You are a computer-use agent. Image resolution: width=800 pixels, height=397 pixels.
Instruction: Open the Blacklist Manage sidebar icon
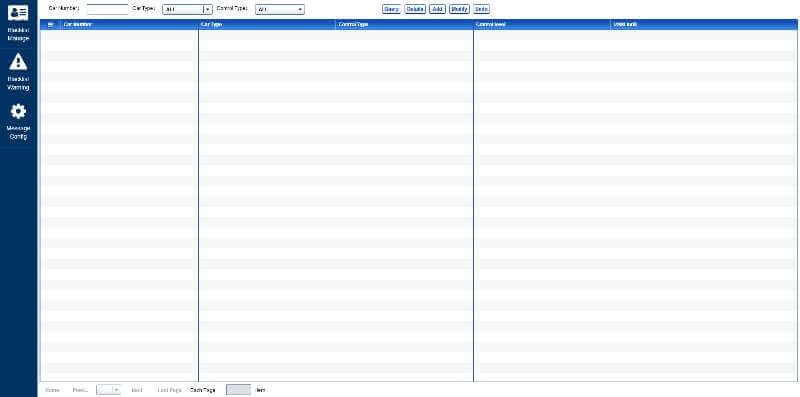pos(18,13)
